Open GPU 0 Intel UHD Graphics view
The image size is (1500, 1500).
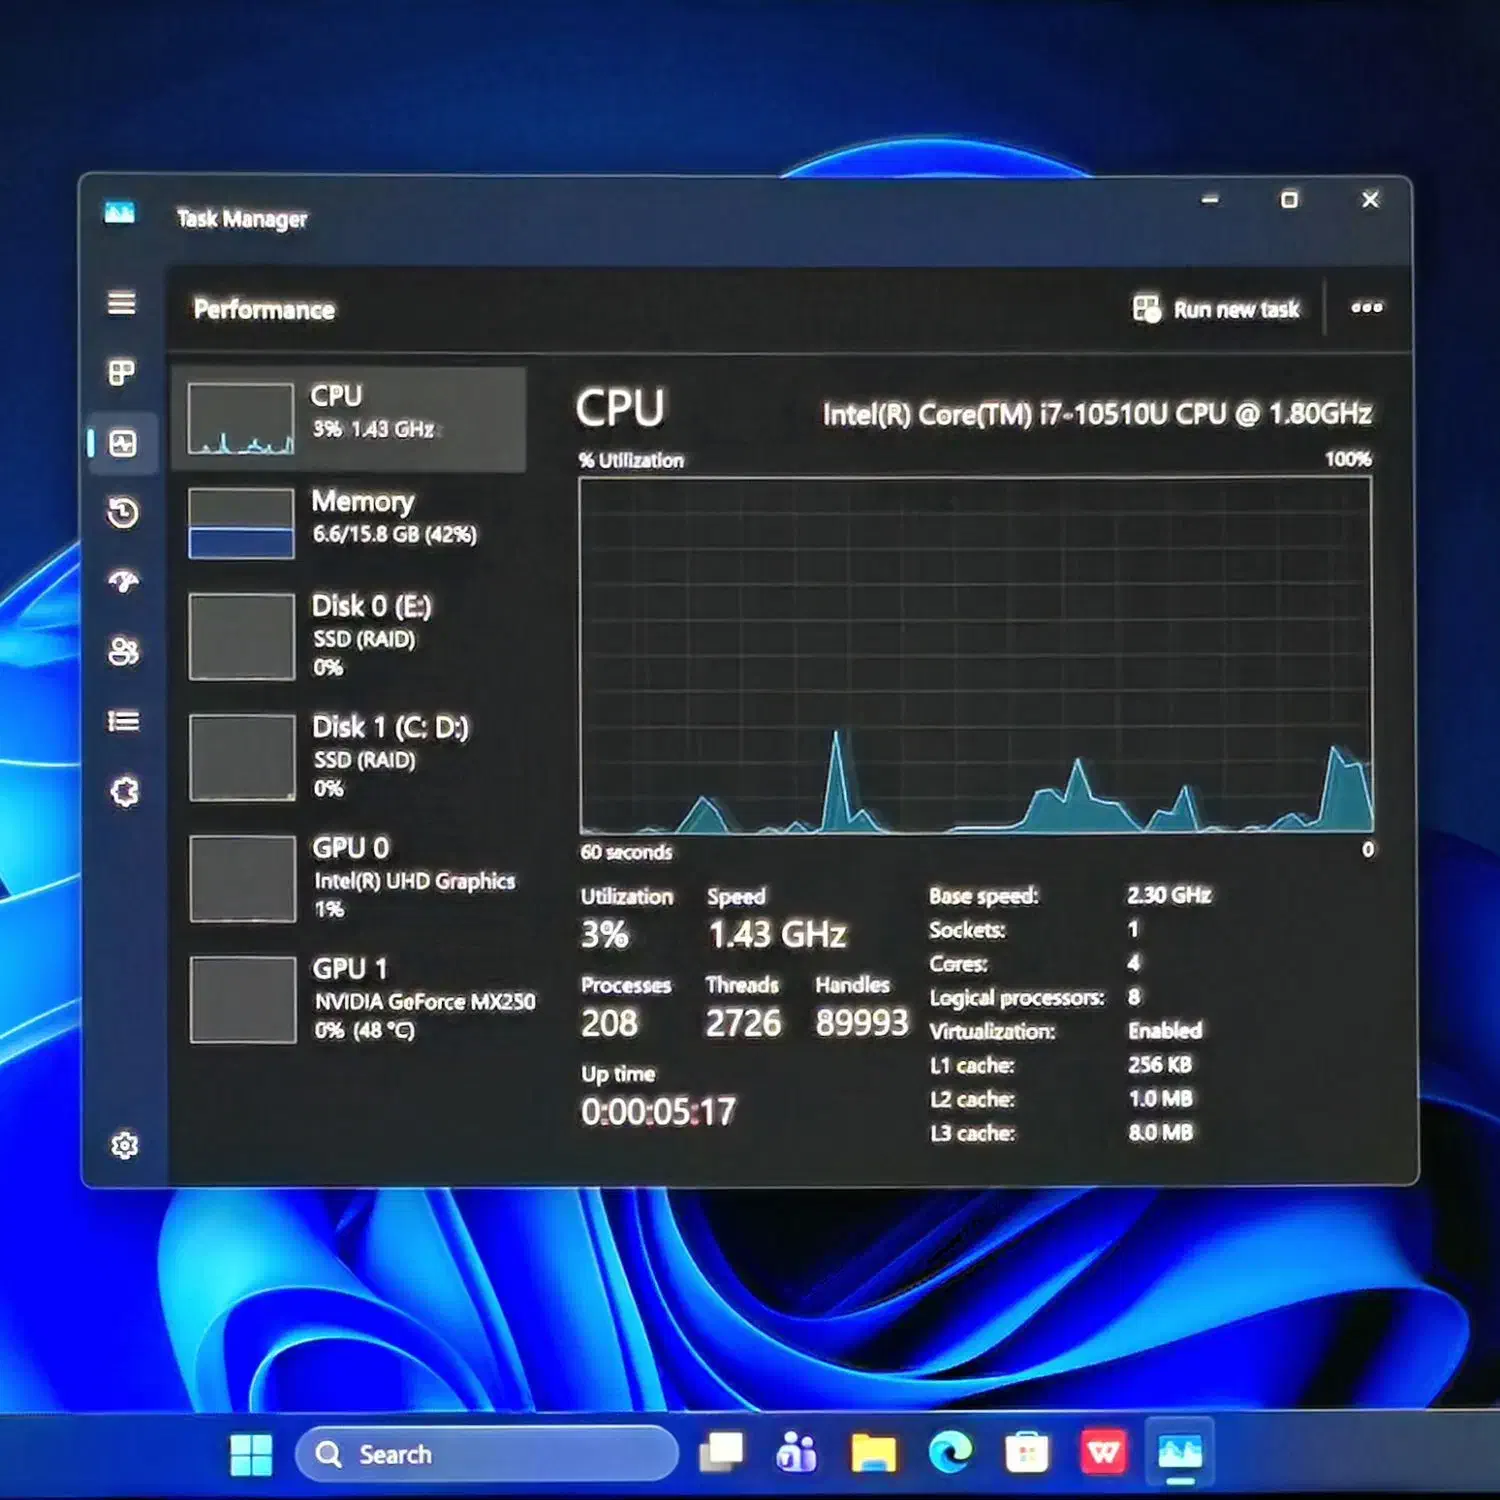[x=350, y=878]
